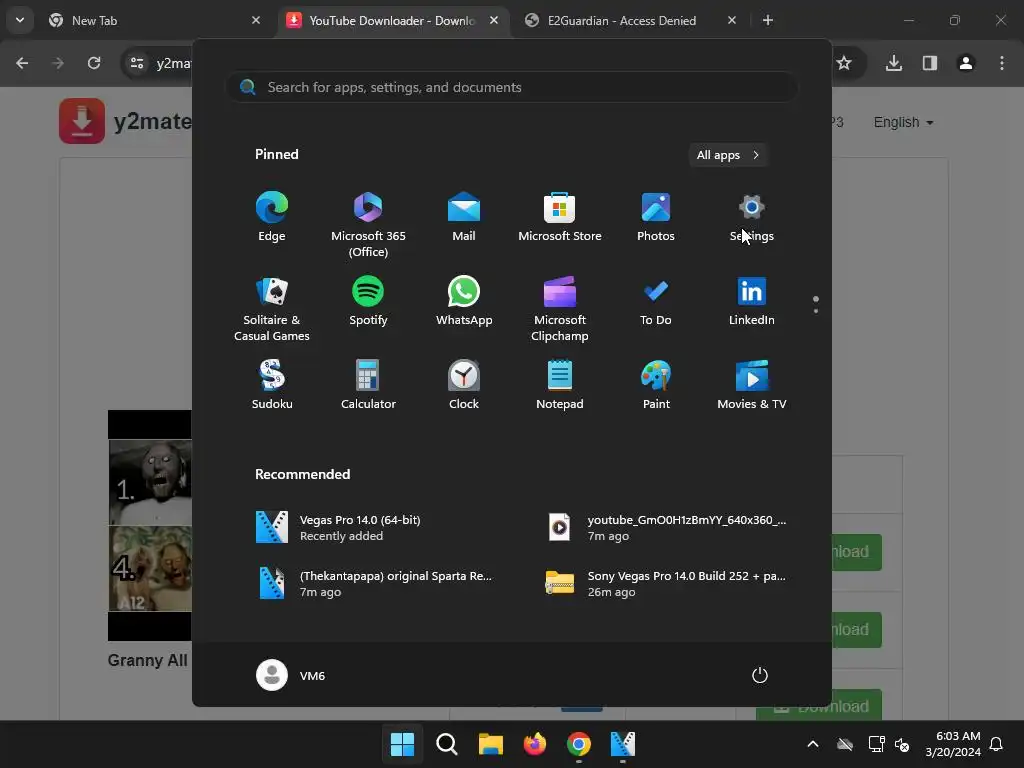This screenshot has width=1024, height=768.
Task: Click the y2mate logo
Action: coord(125,121)
